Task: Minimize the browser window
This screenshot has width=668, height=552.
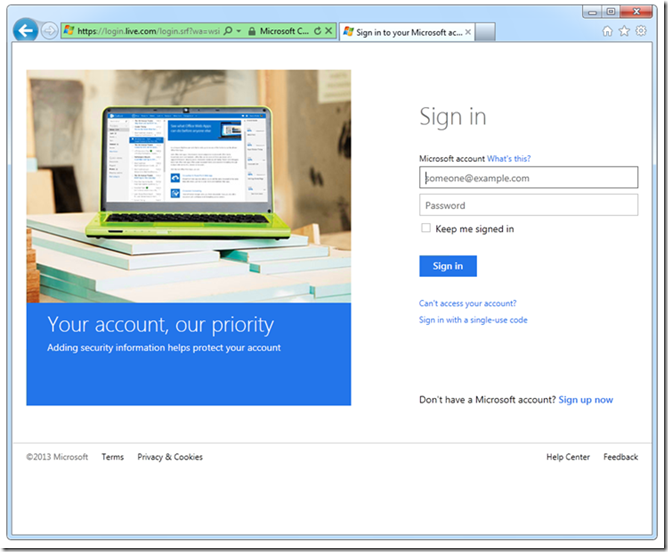Action: [x=592, y=12]
